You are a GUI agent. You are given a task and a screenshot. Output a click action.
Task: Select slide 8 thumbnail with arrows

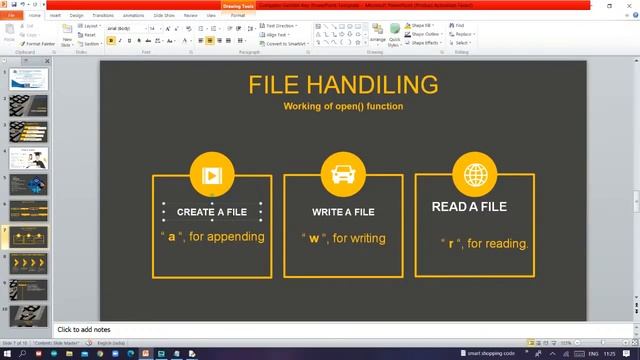(x=29, y=263)
